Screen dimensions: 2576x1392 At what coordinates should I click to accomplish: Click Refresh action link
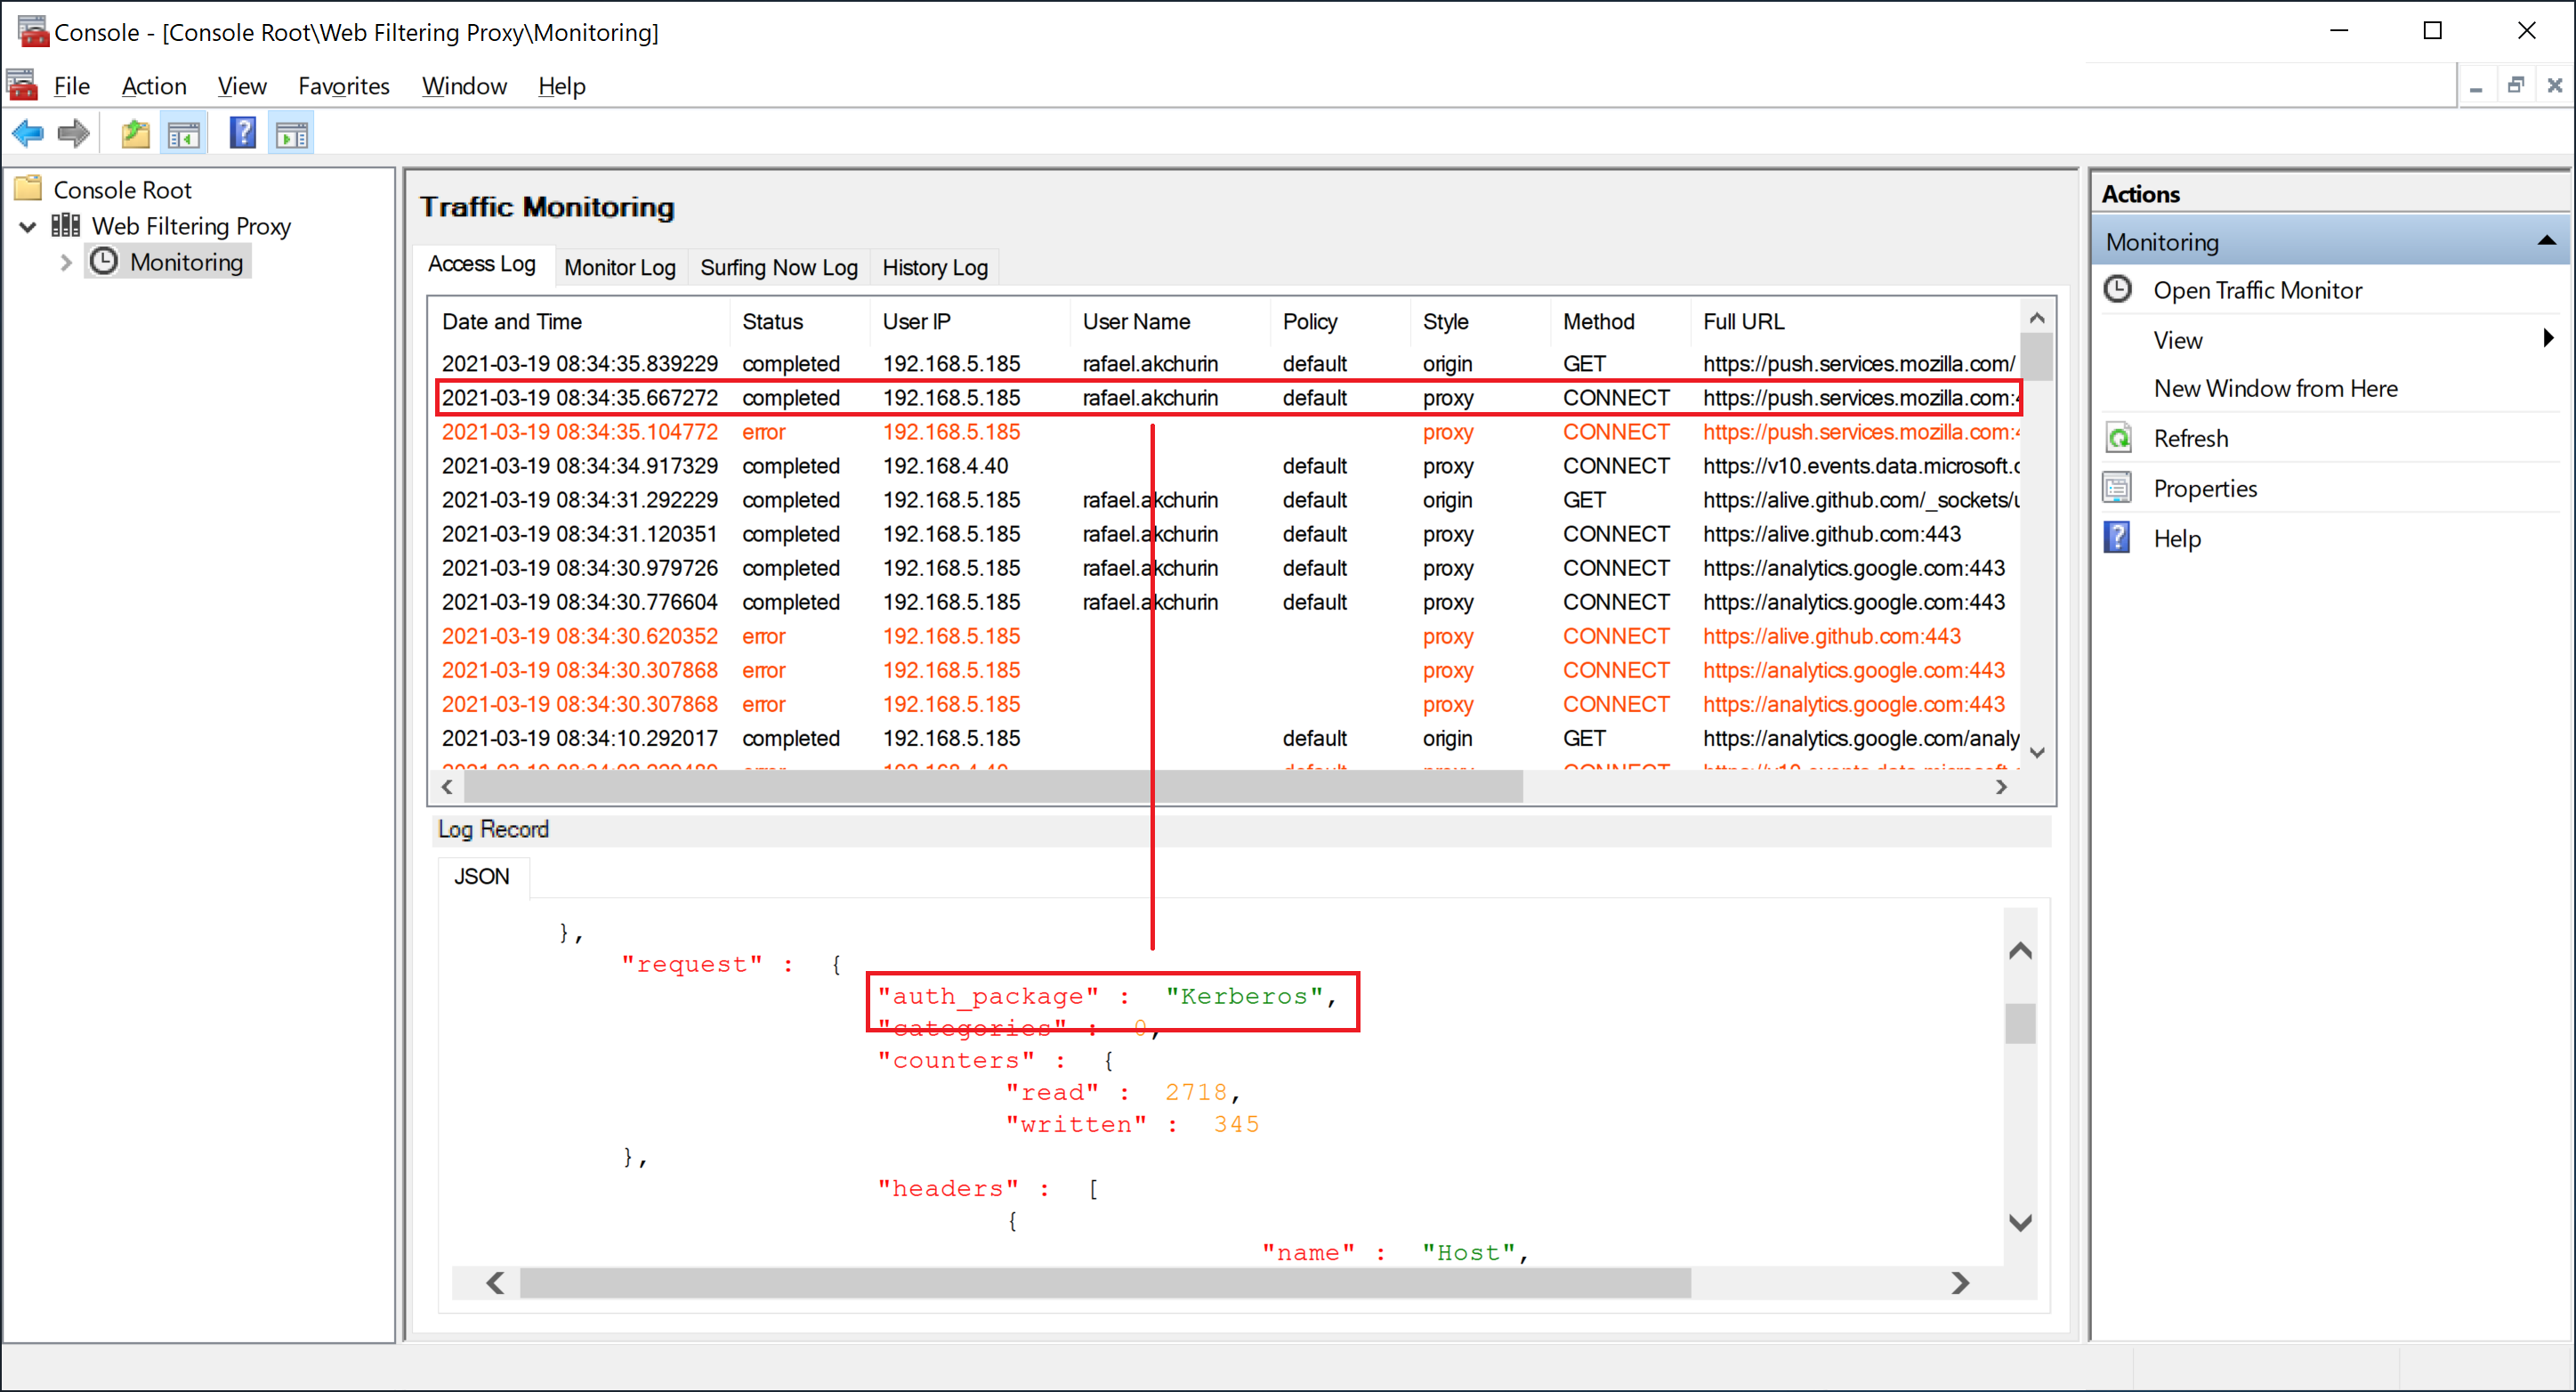(x=2190, y=438)
